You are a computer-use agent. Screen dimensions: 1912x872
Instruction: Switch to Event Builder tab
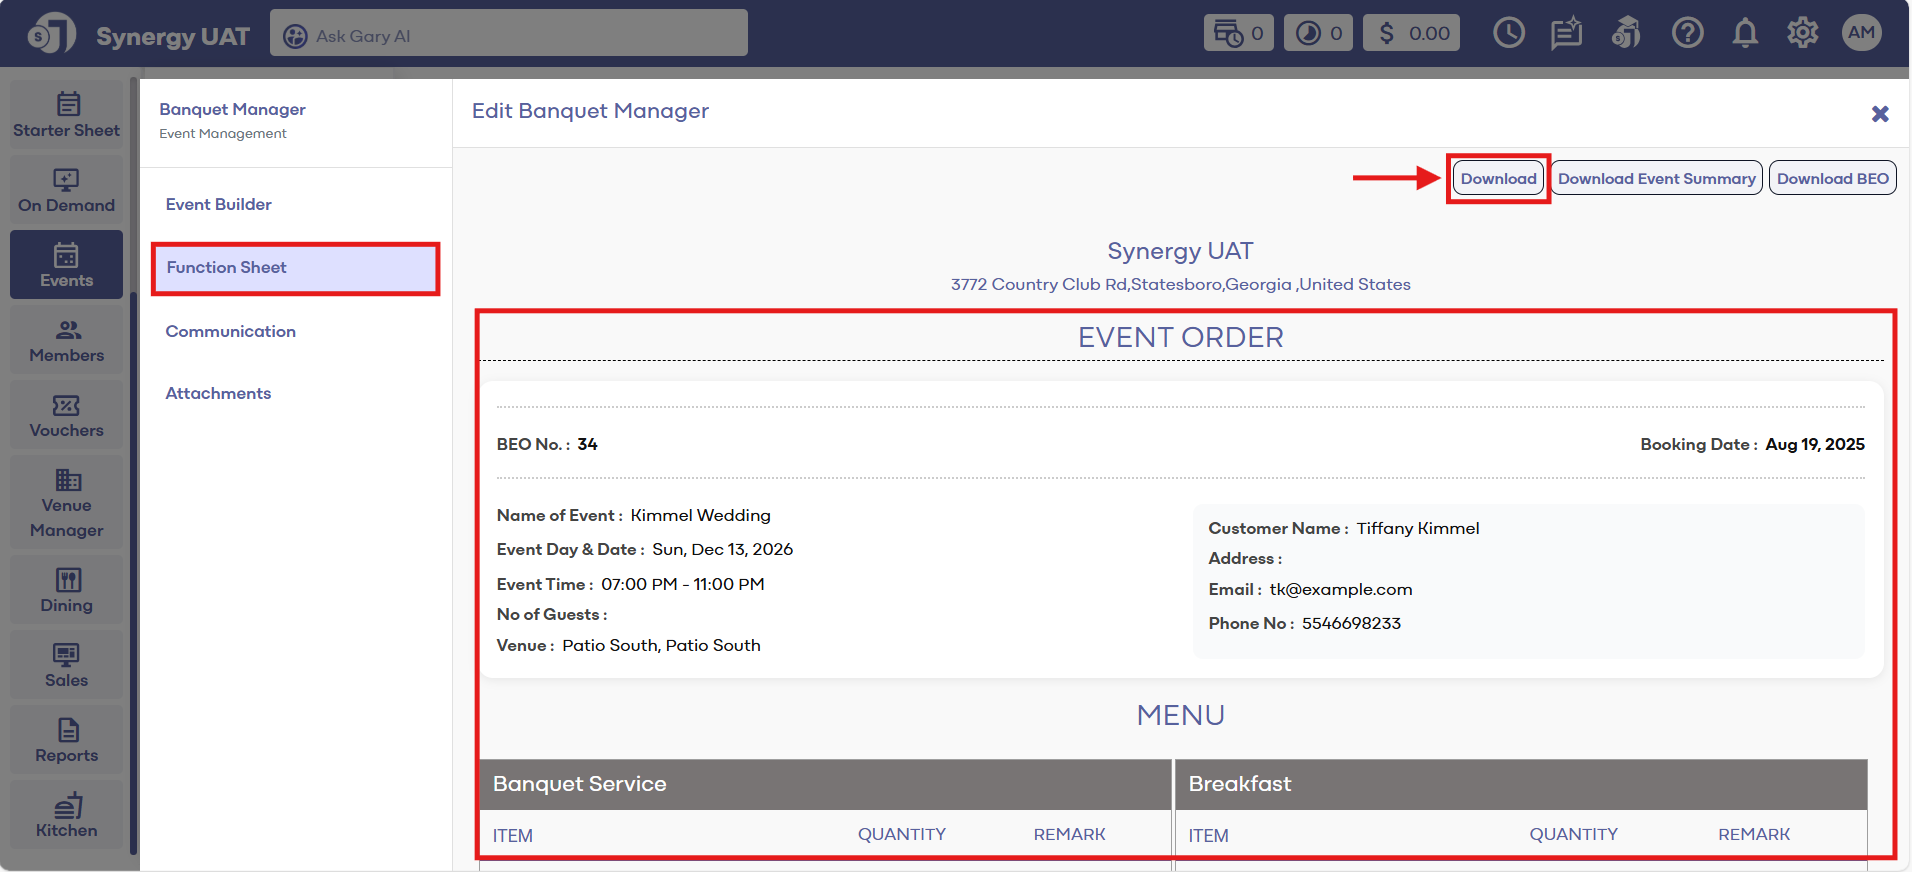click(x=219, y=204)
